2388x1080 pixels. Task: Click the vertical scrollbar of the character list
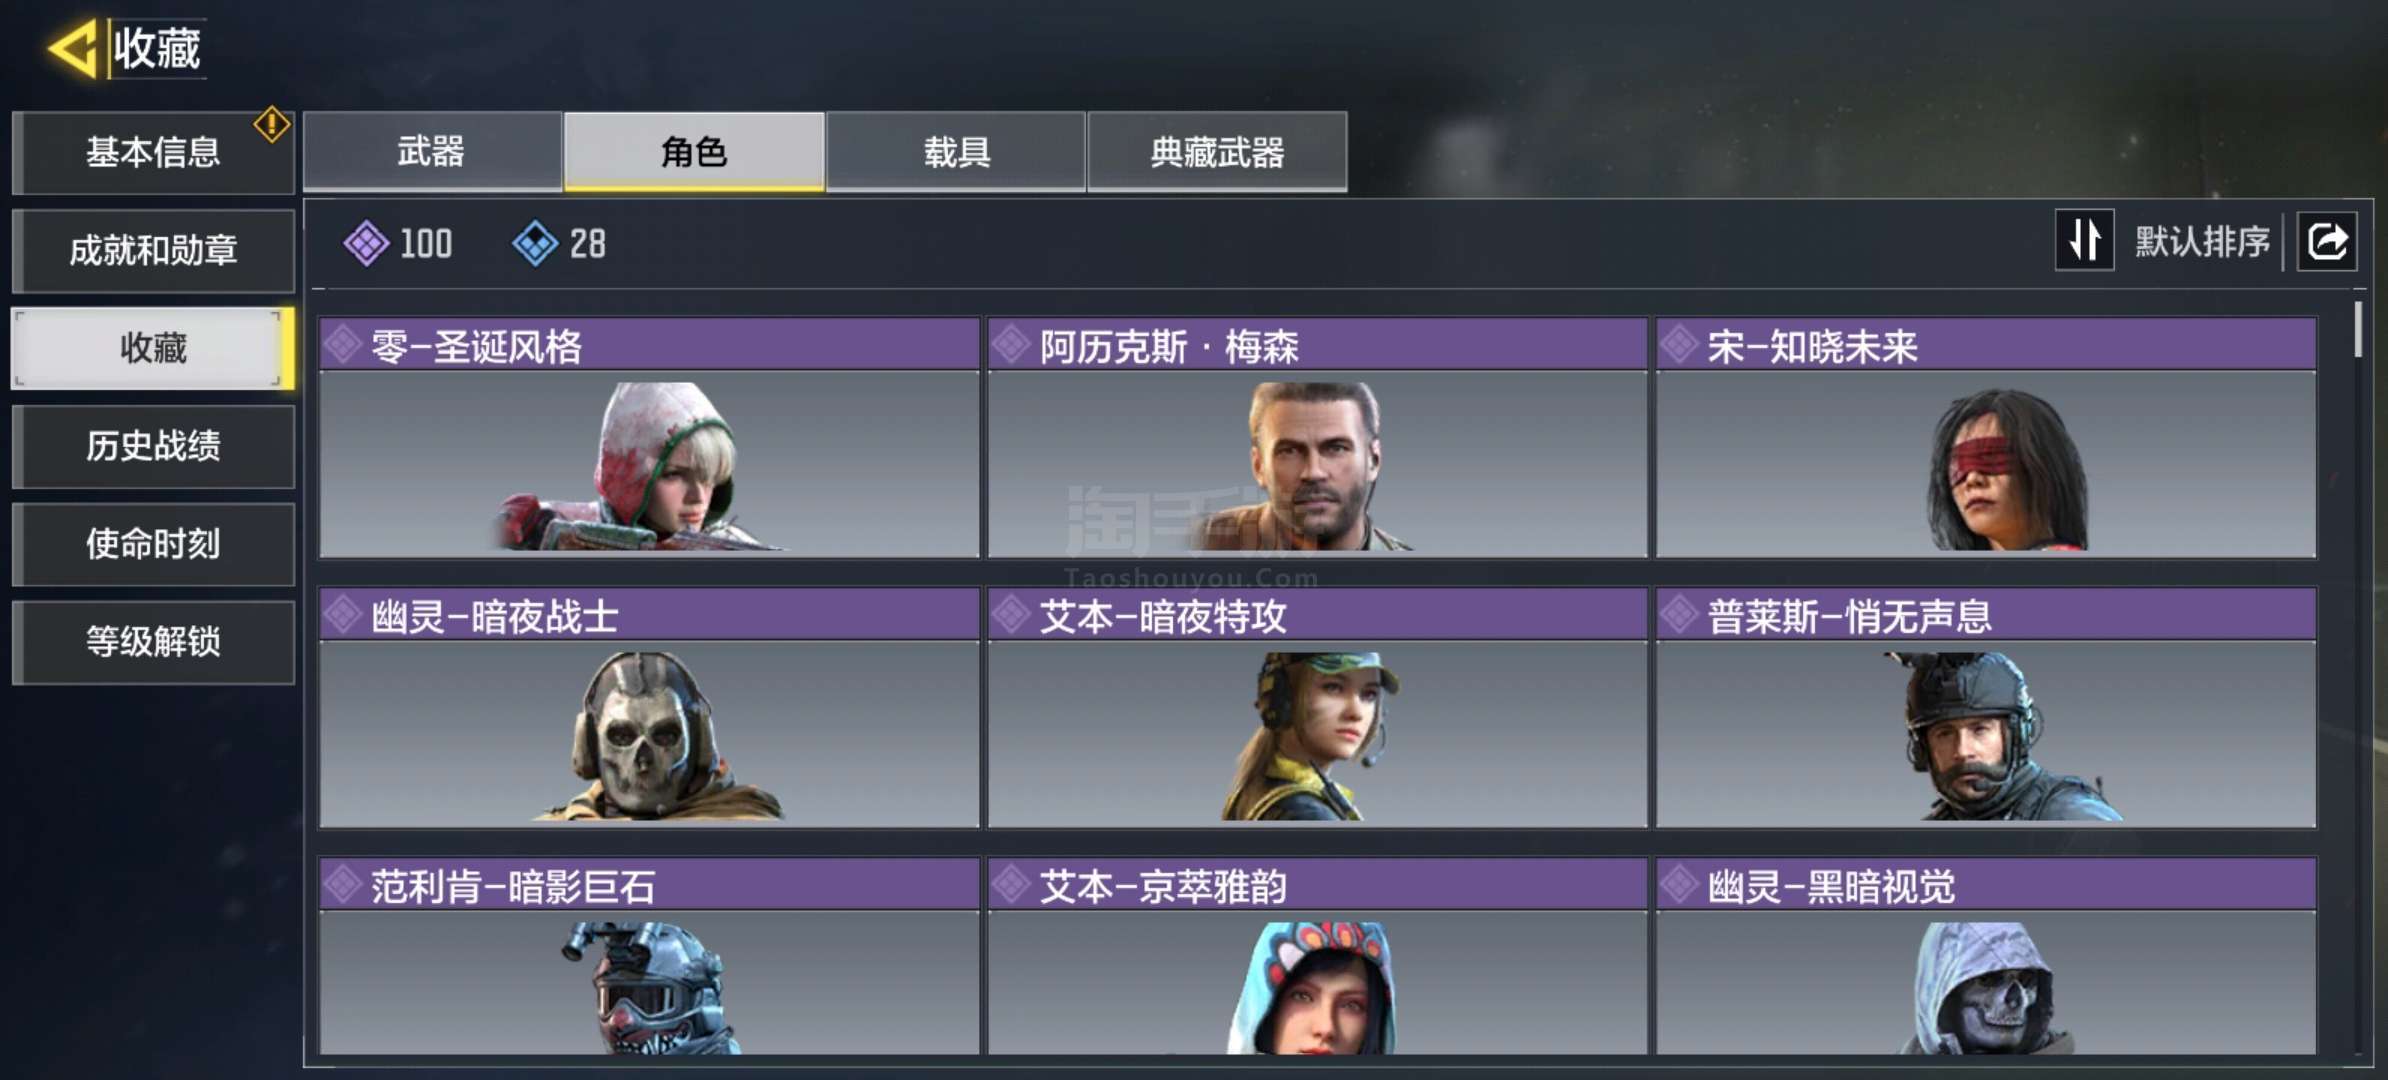[x=2358, y=330]
